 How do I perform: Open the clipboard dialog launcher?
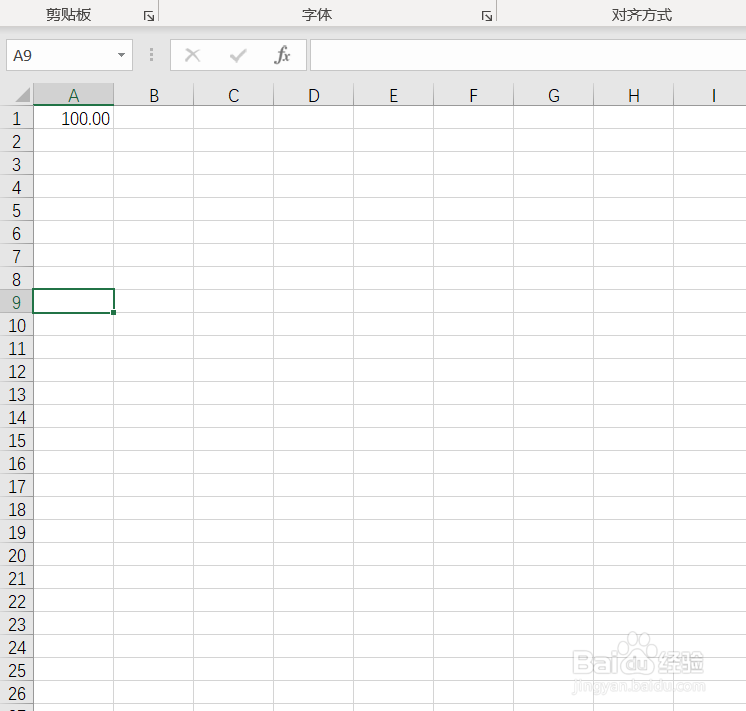point(149,16)
